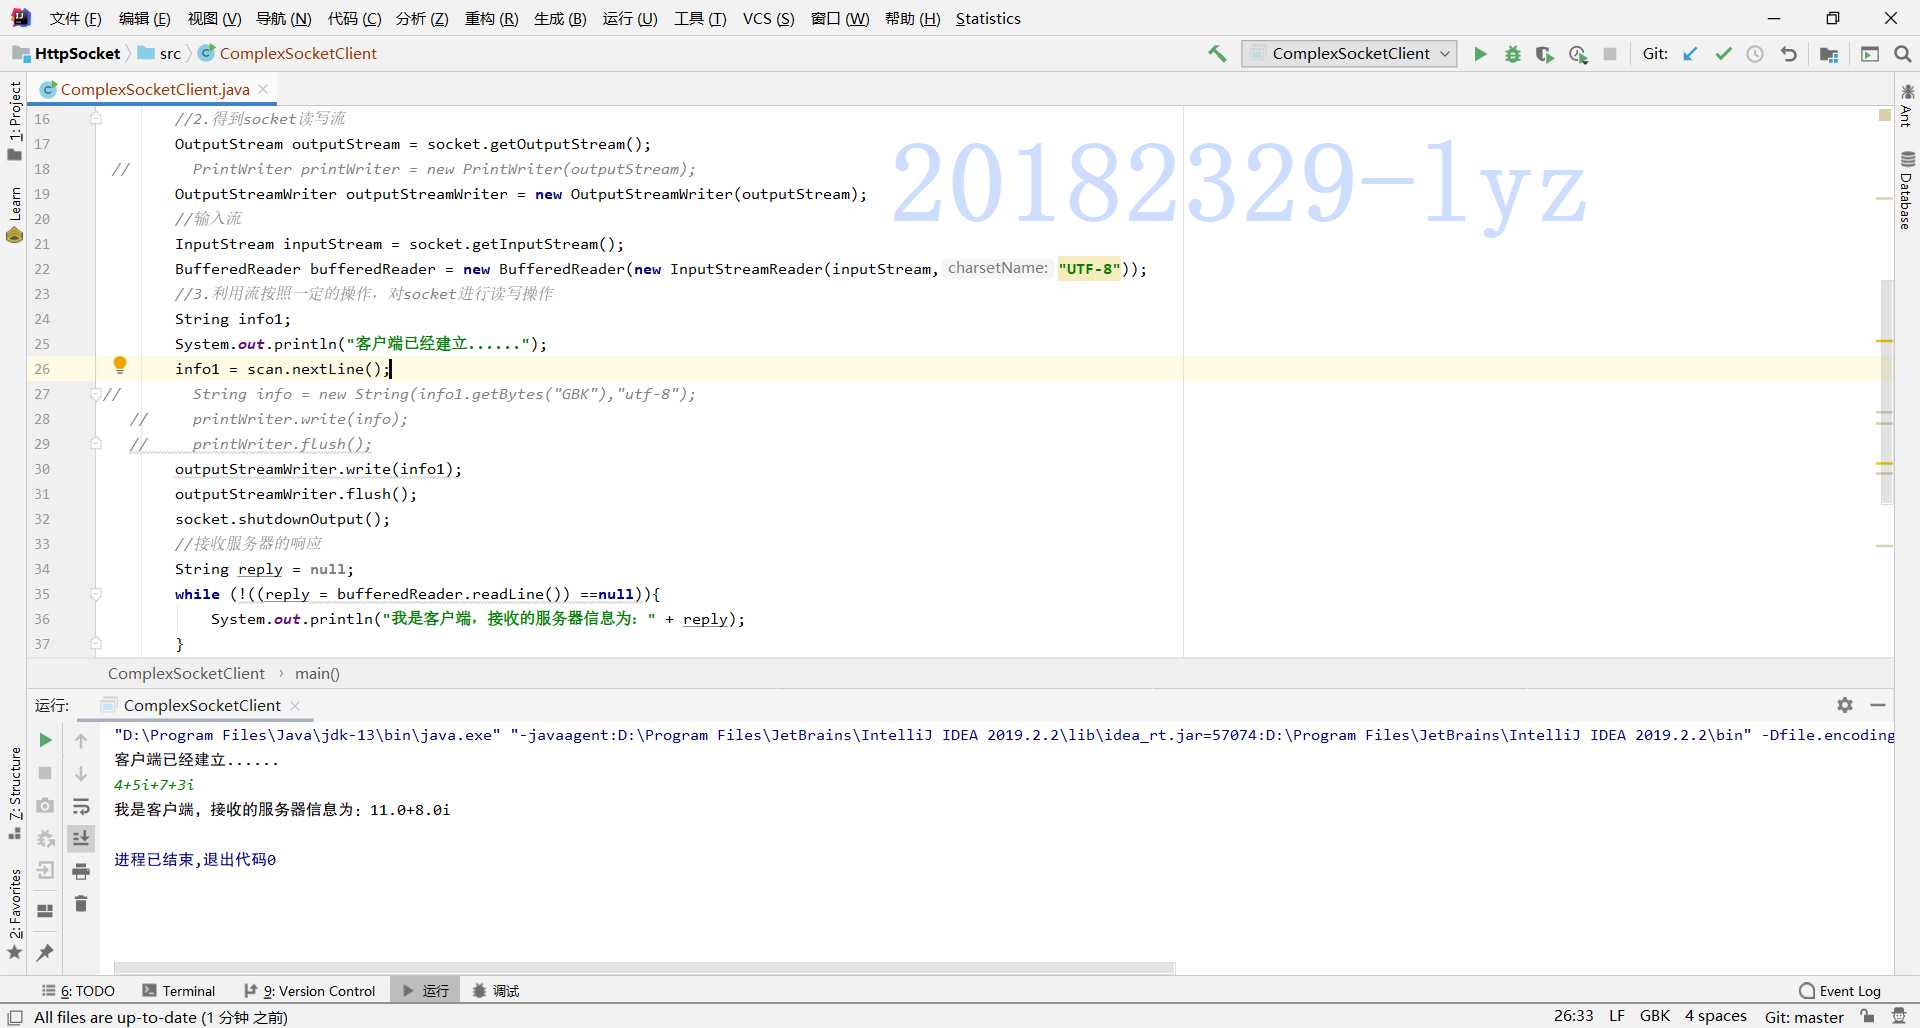Click Git Commit green checkmark
The height and width of the screenshot is (1028, 1920).
1723,54
